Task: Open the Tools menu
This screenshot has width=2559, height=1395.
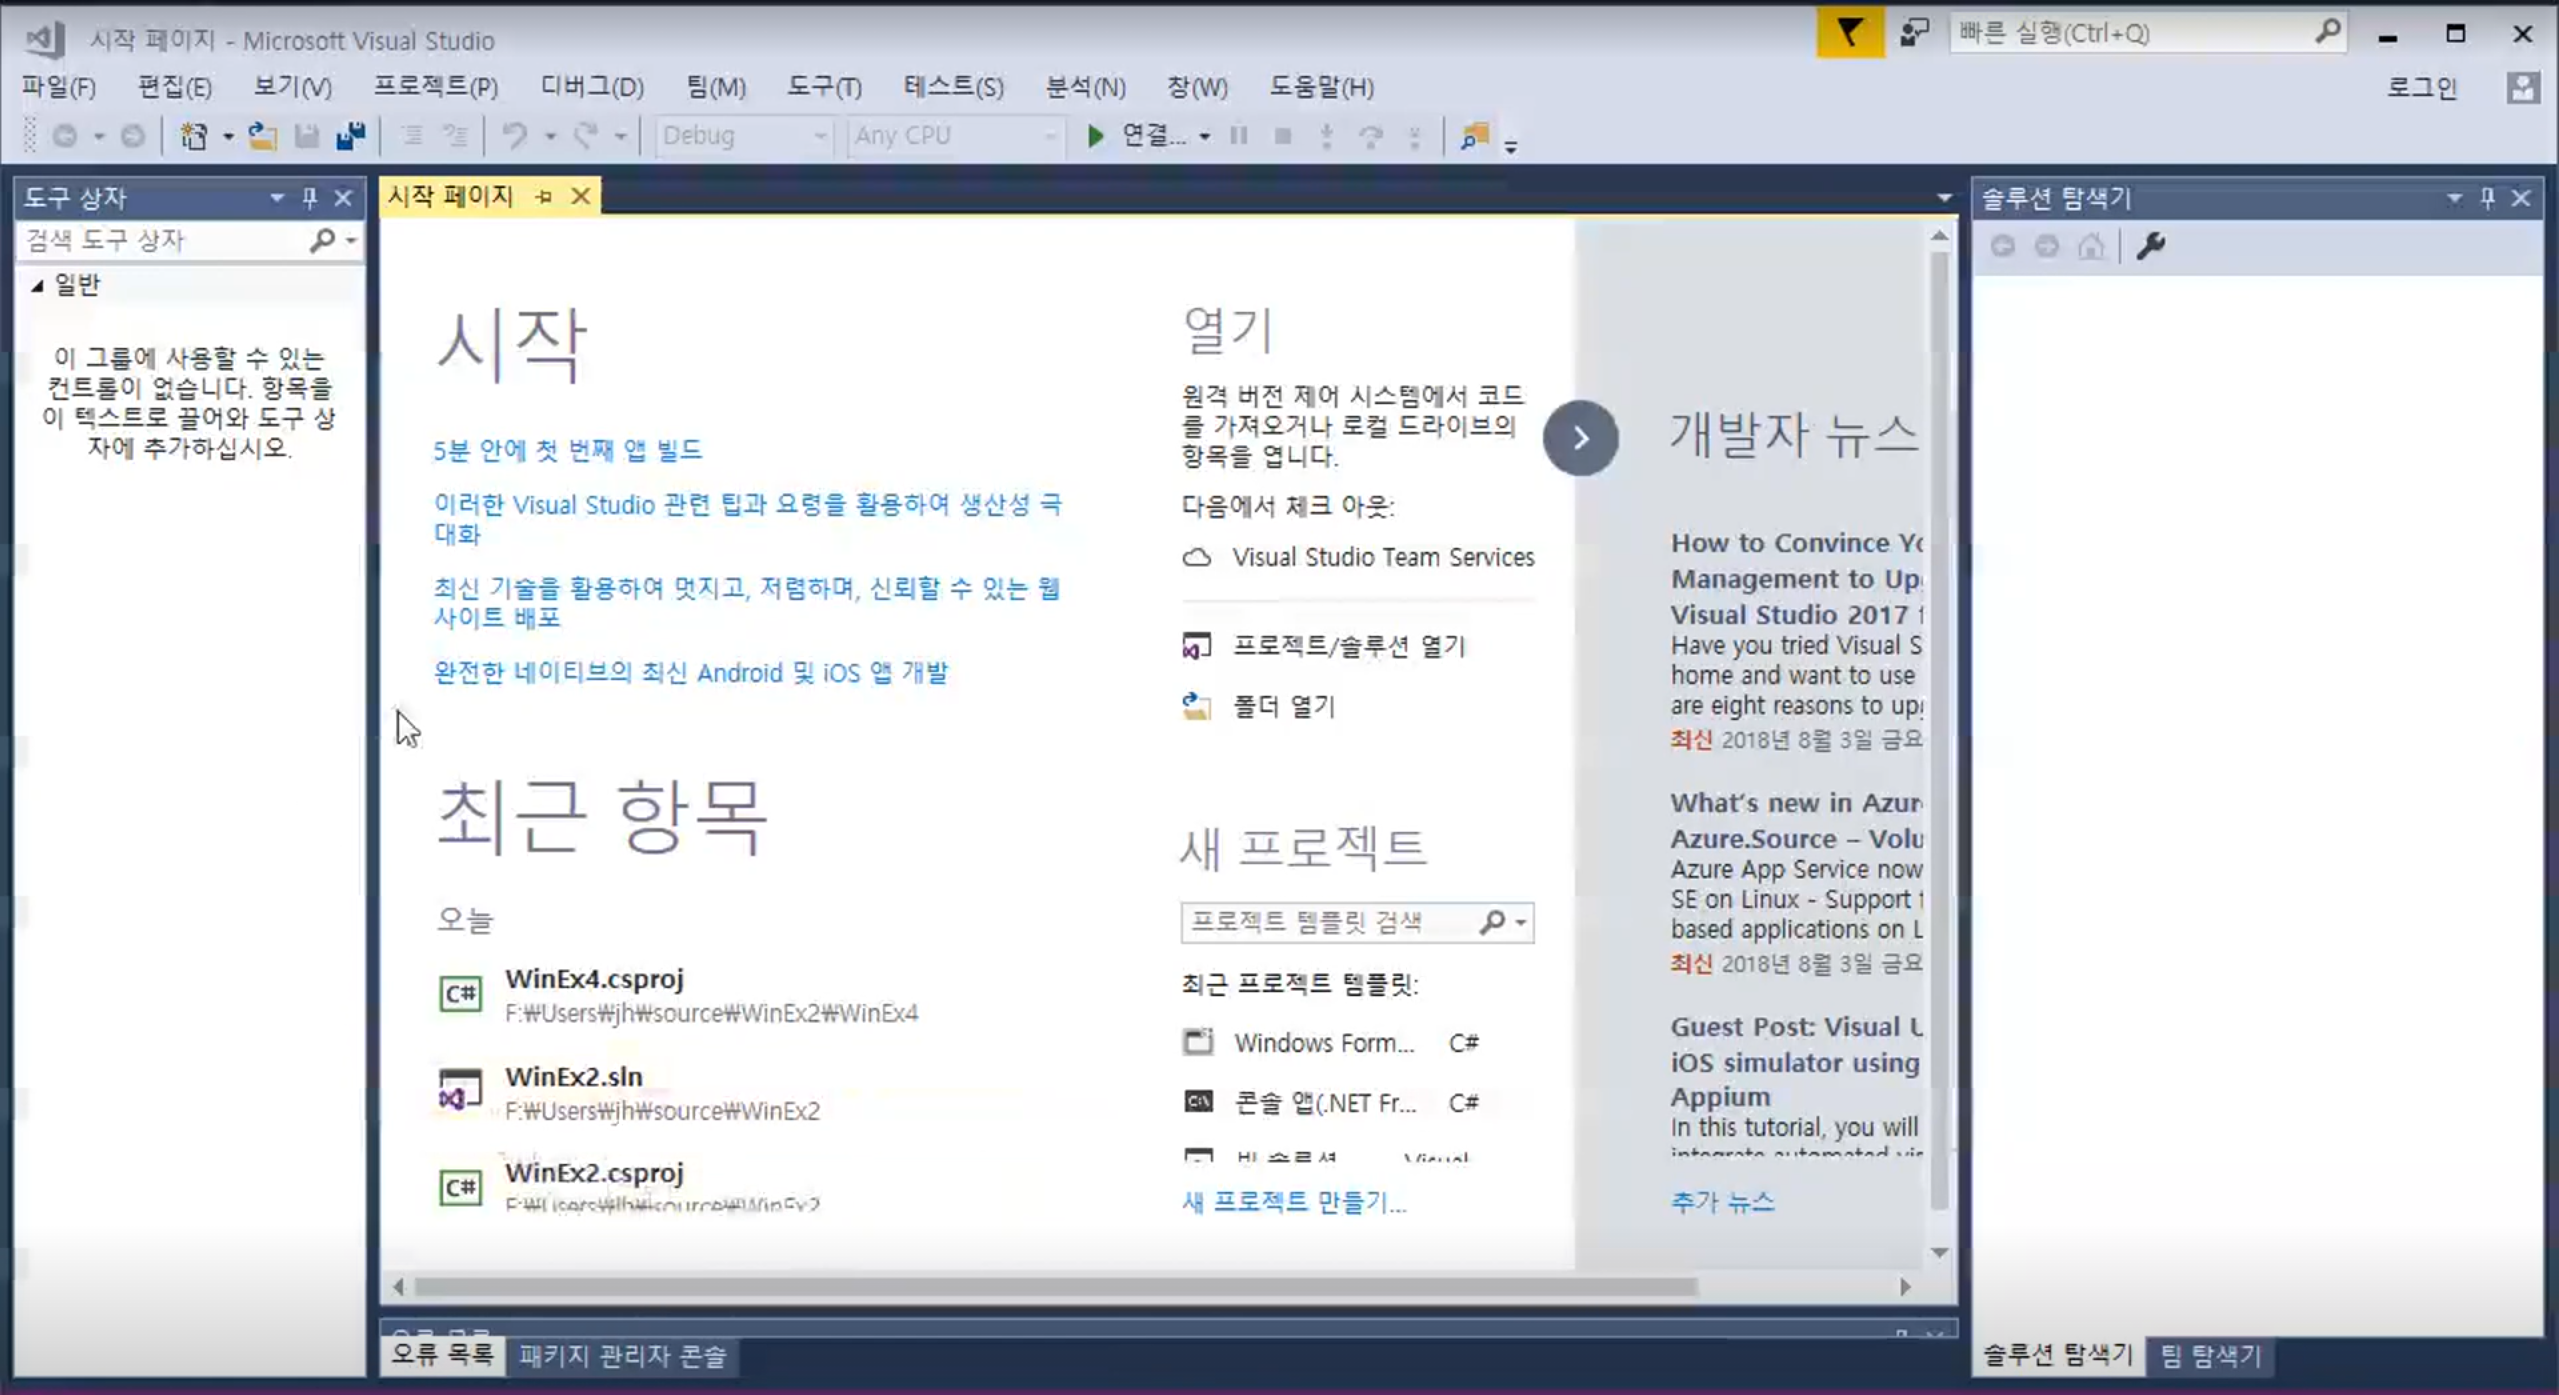Action: coord(824,87)
